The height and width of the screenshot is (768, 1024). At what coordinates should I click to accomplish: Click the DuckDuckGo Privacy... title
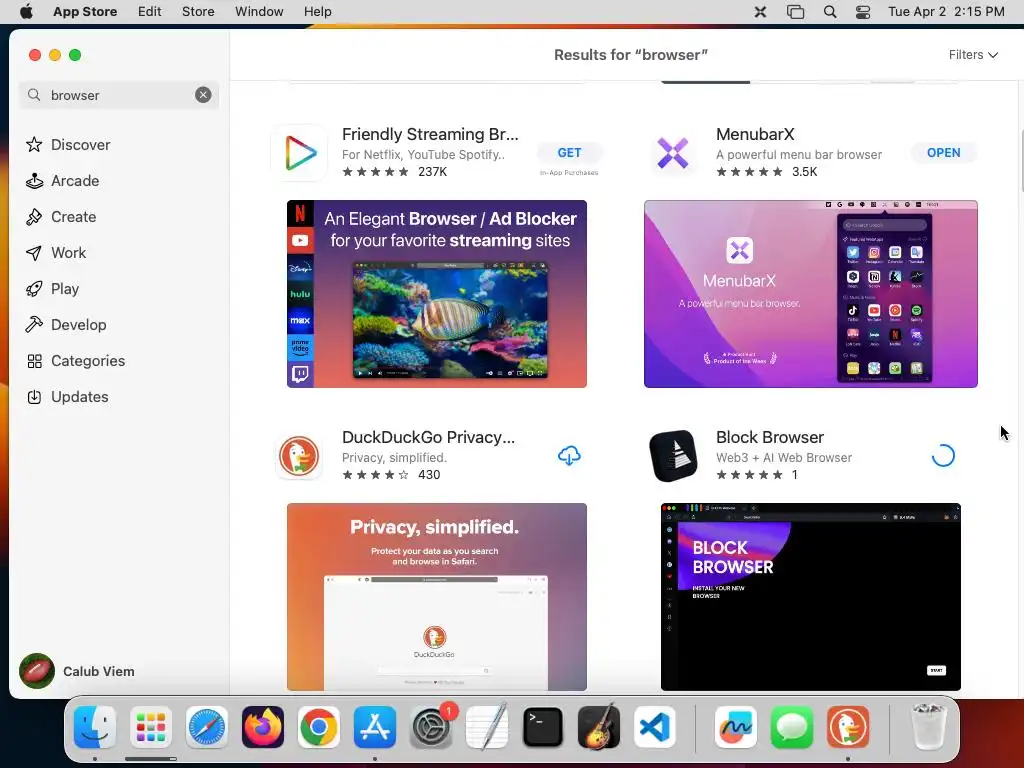coord(428,438)
